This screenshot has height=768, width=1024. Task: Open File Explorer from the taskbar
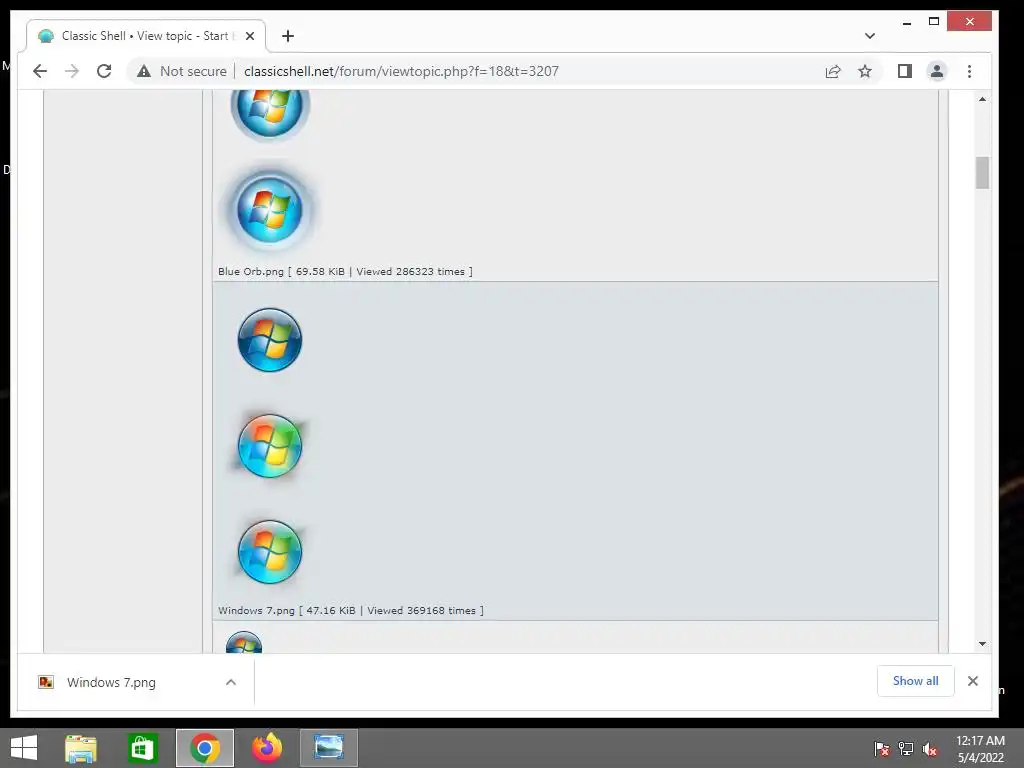[x=80, y=748]
